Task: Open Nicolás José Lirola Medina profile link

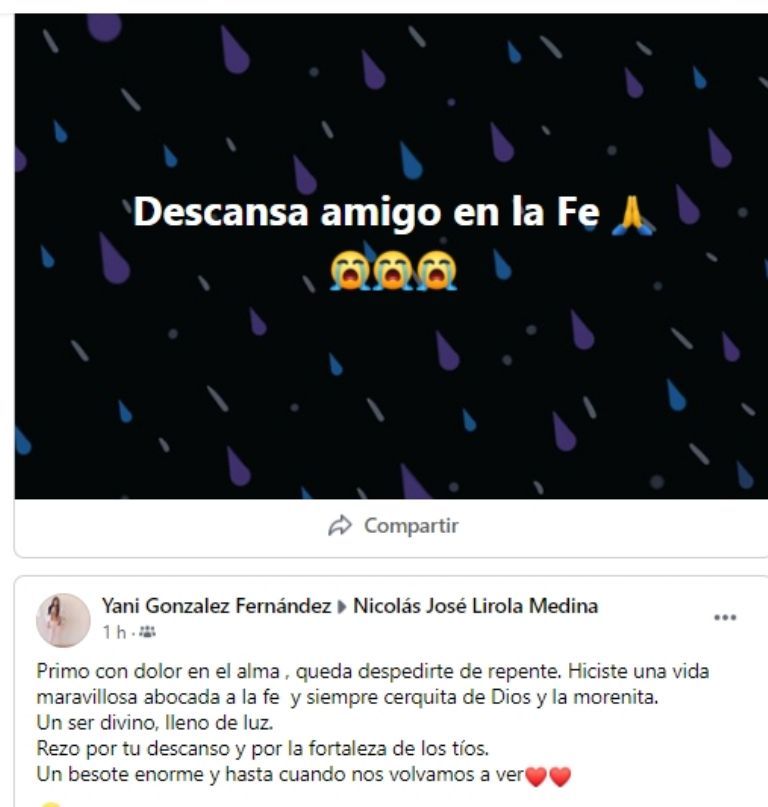Action: (476, 606)
